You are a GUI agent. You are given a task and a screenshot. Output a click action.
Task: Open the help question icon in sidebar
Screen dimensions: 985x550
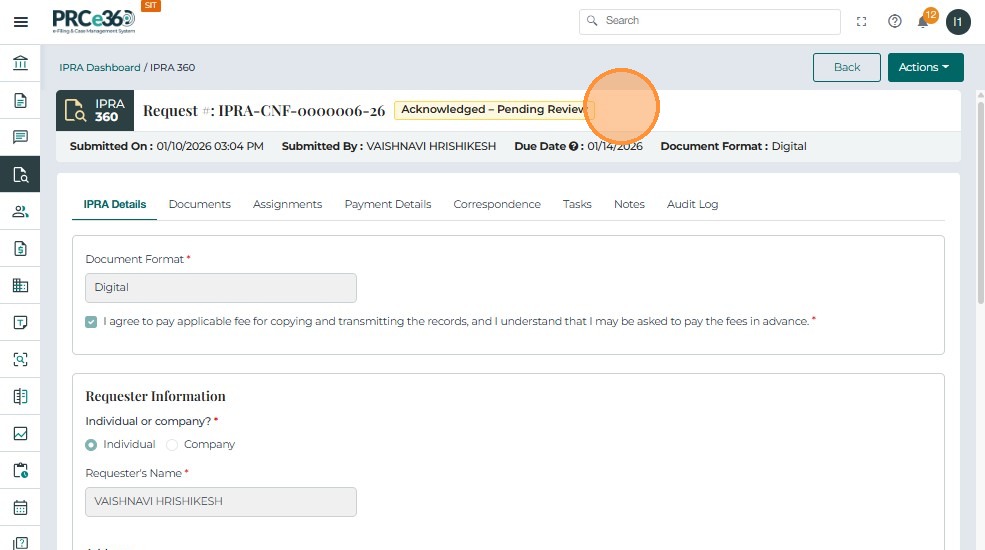tap(20, 543)
